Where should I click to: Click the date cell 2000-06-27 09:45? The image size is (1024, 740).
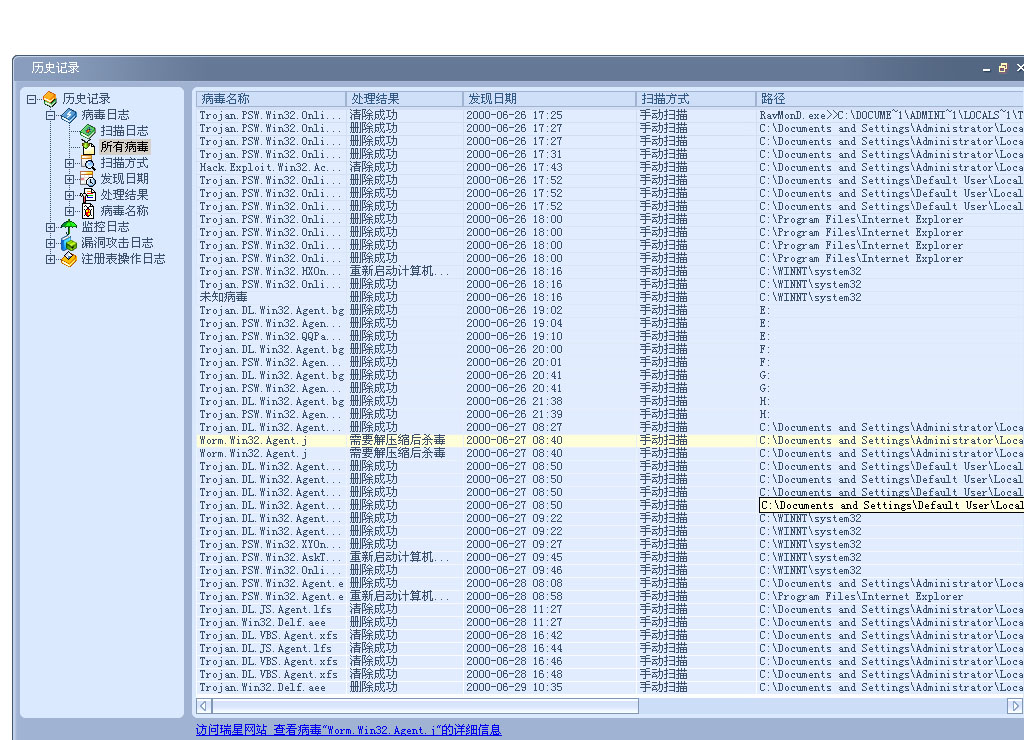click(x=514, y=557)
